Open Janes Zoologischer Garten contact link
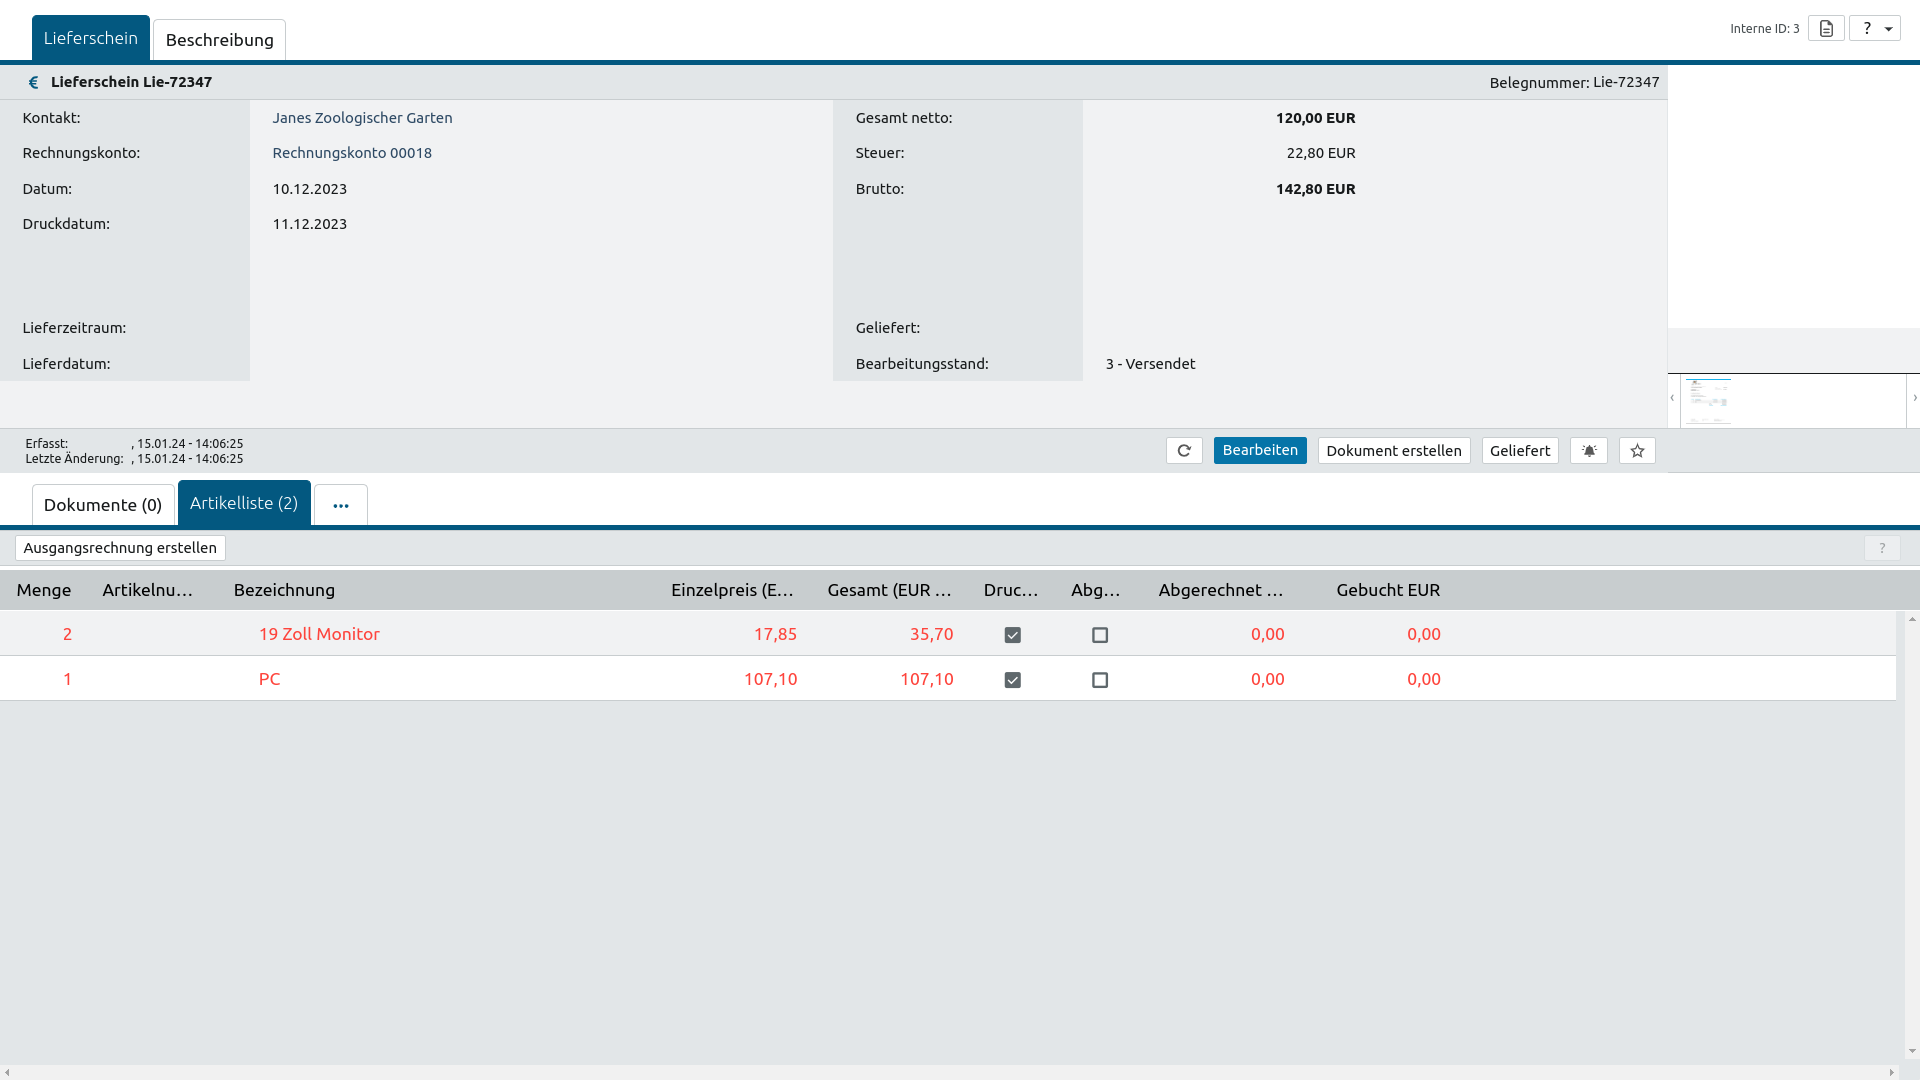 (x=362, y=118)
